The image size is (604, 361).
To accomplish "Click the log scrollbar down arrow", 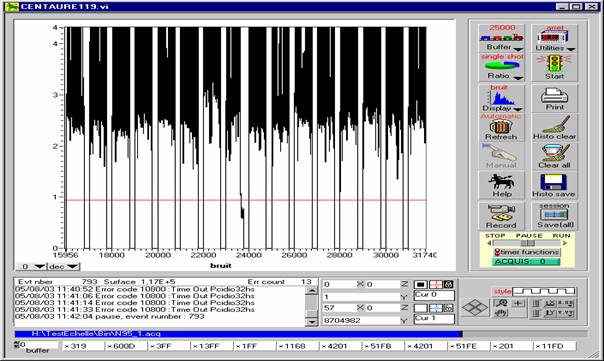I will 311,321.
